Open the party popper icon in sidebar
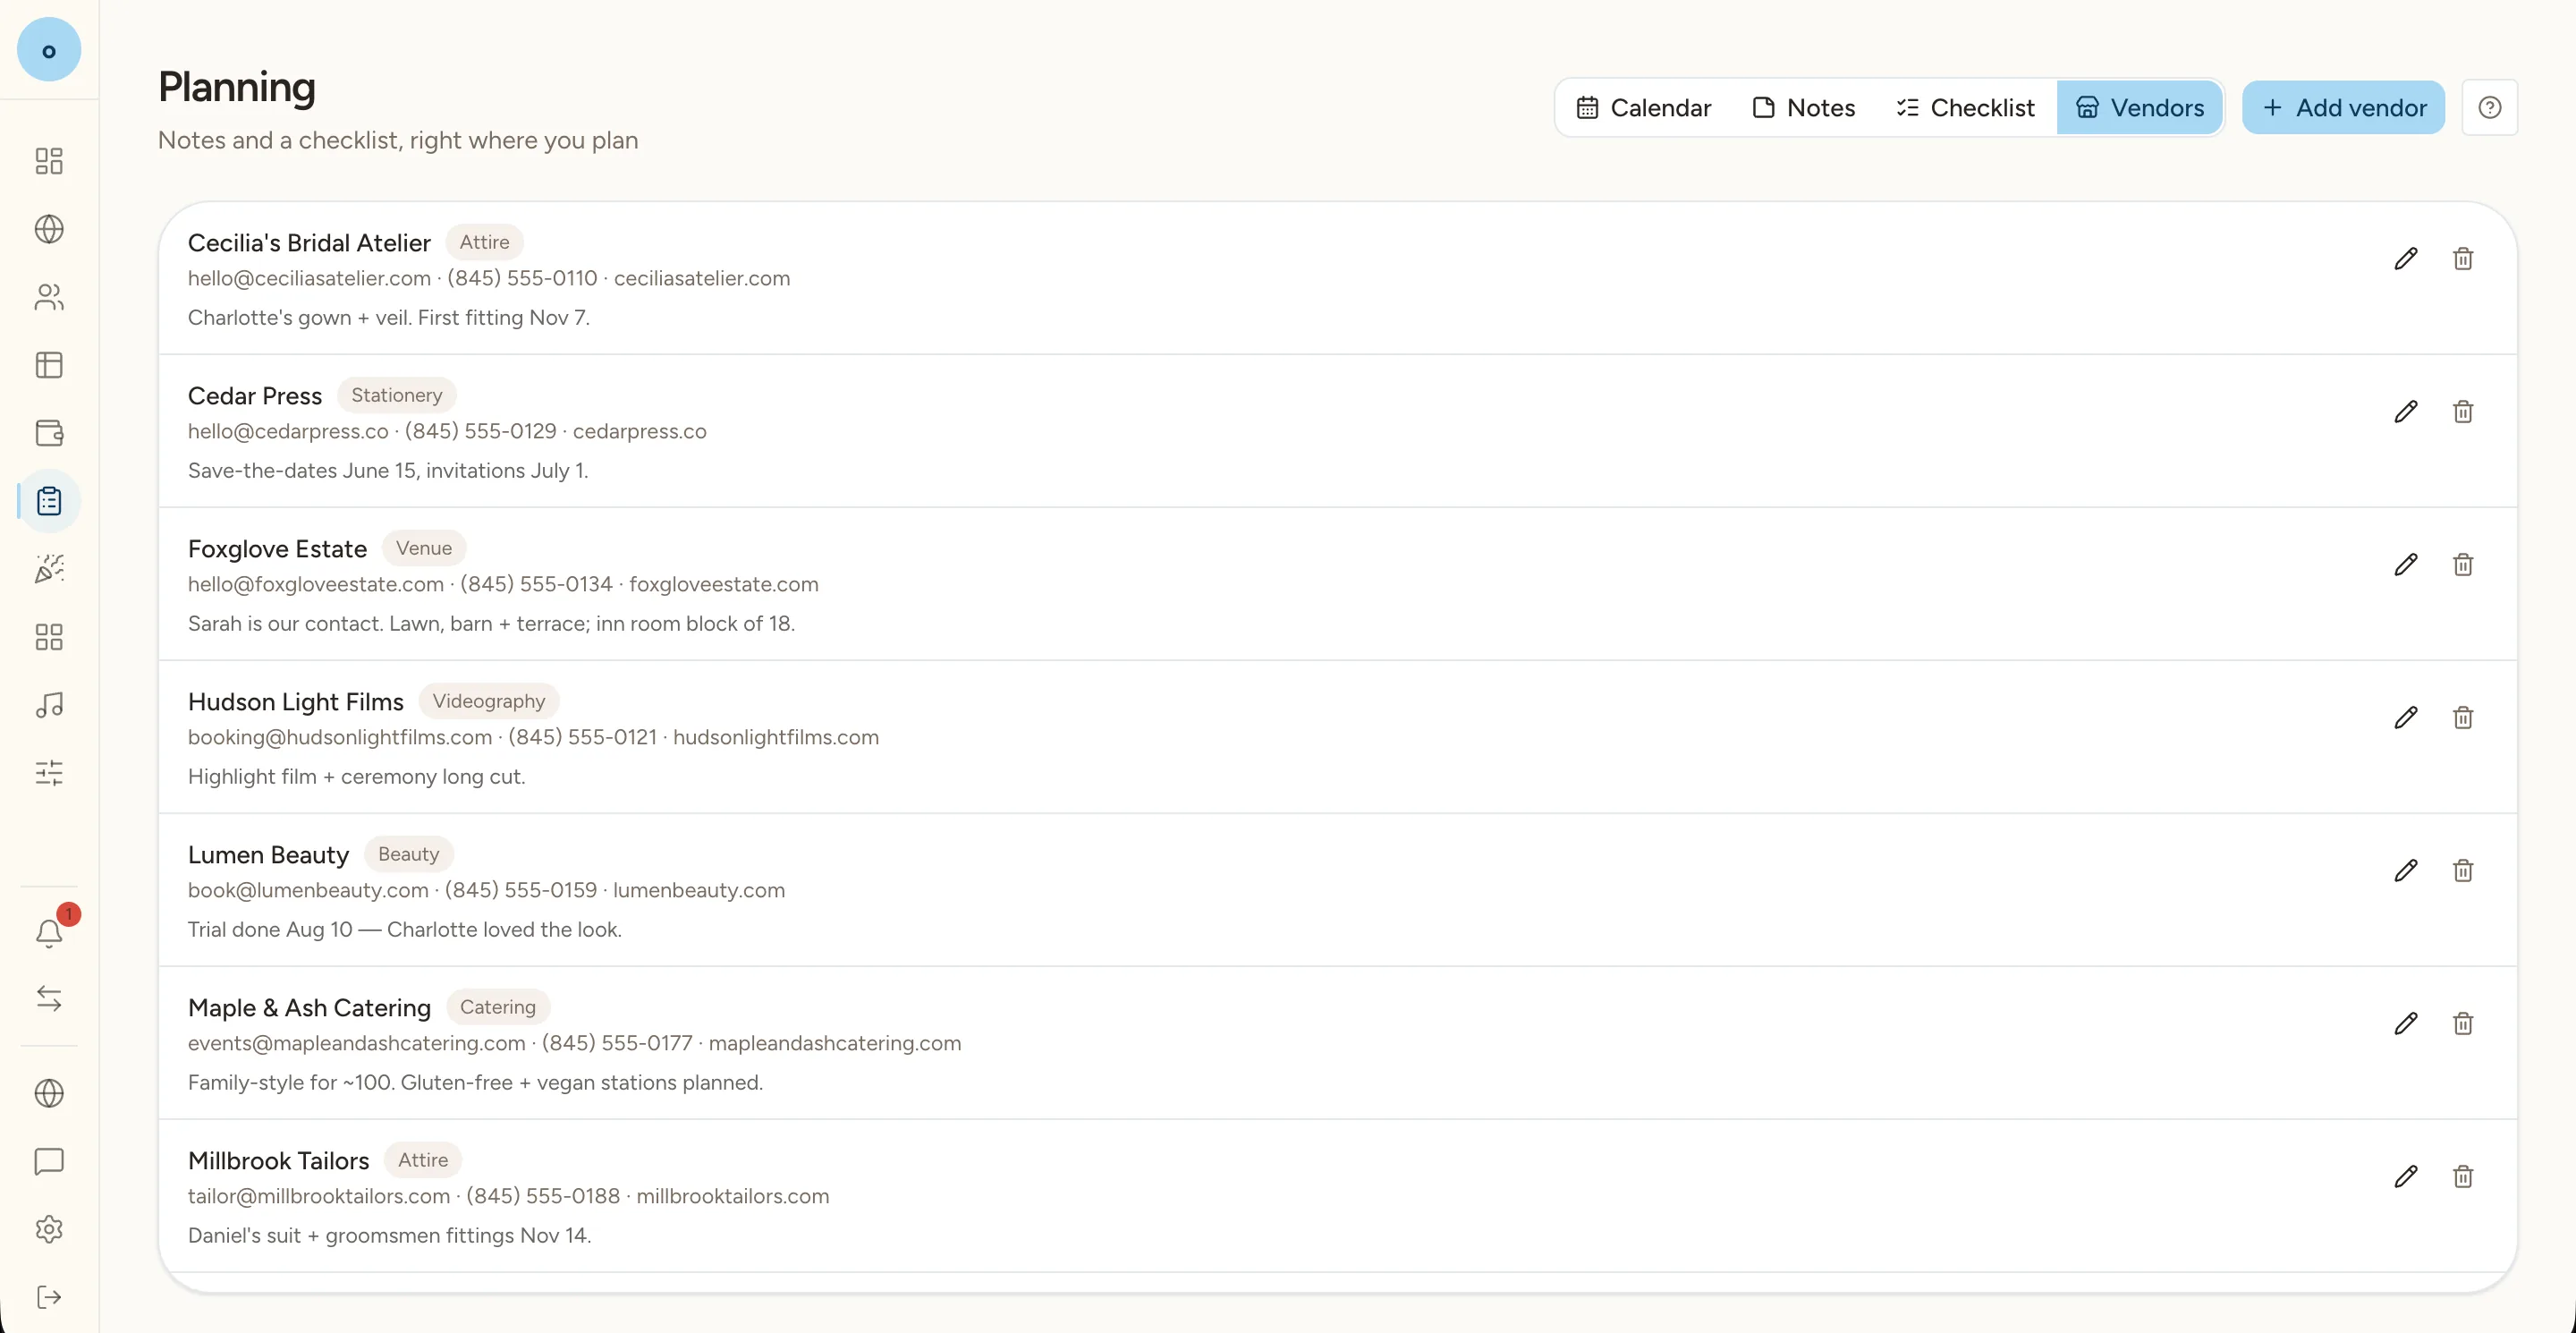 point(49,569)
